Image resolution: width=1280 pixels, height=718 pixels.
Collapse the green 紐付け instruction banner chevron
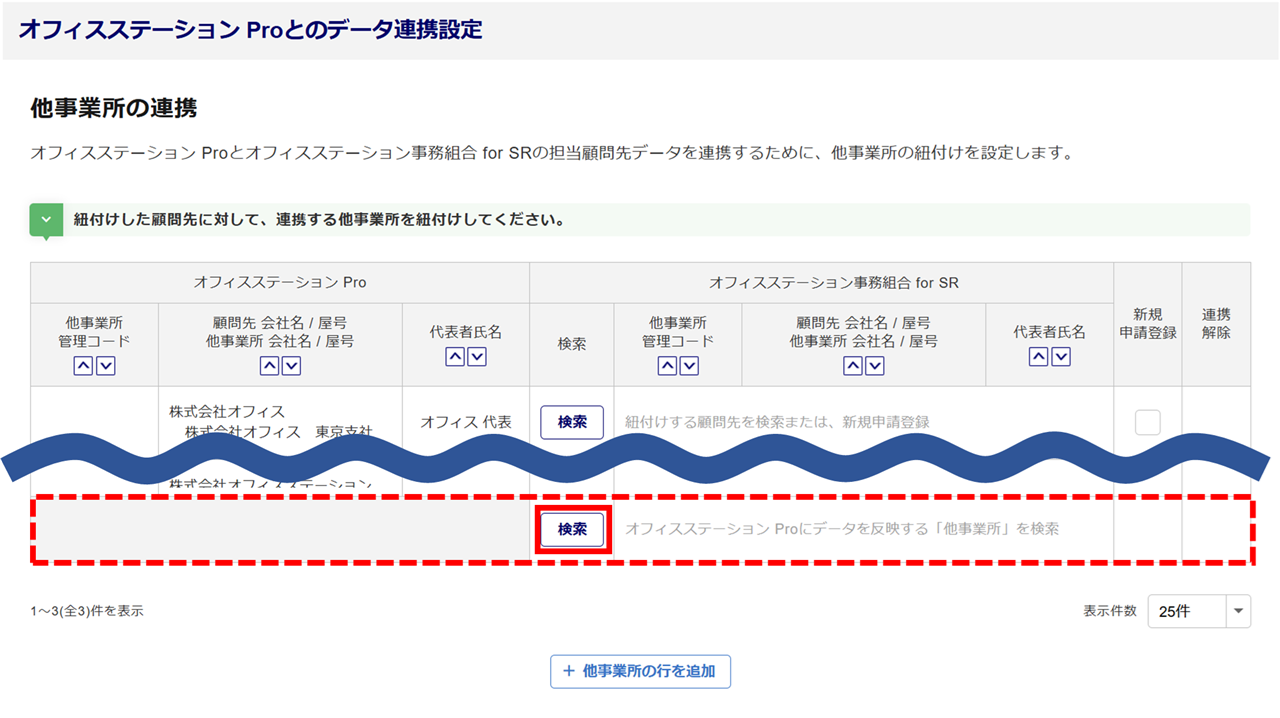pos(46,220)
